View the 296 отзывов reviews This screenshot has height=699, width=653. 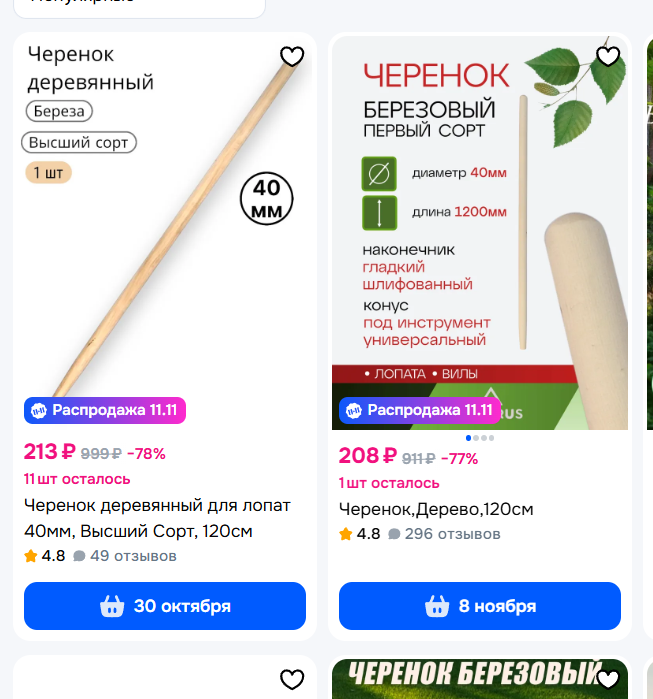tap(444, 534)
